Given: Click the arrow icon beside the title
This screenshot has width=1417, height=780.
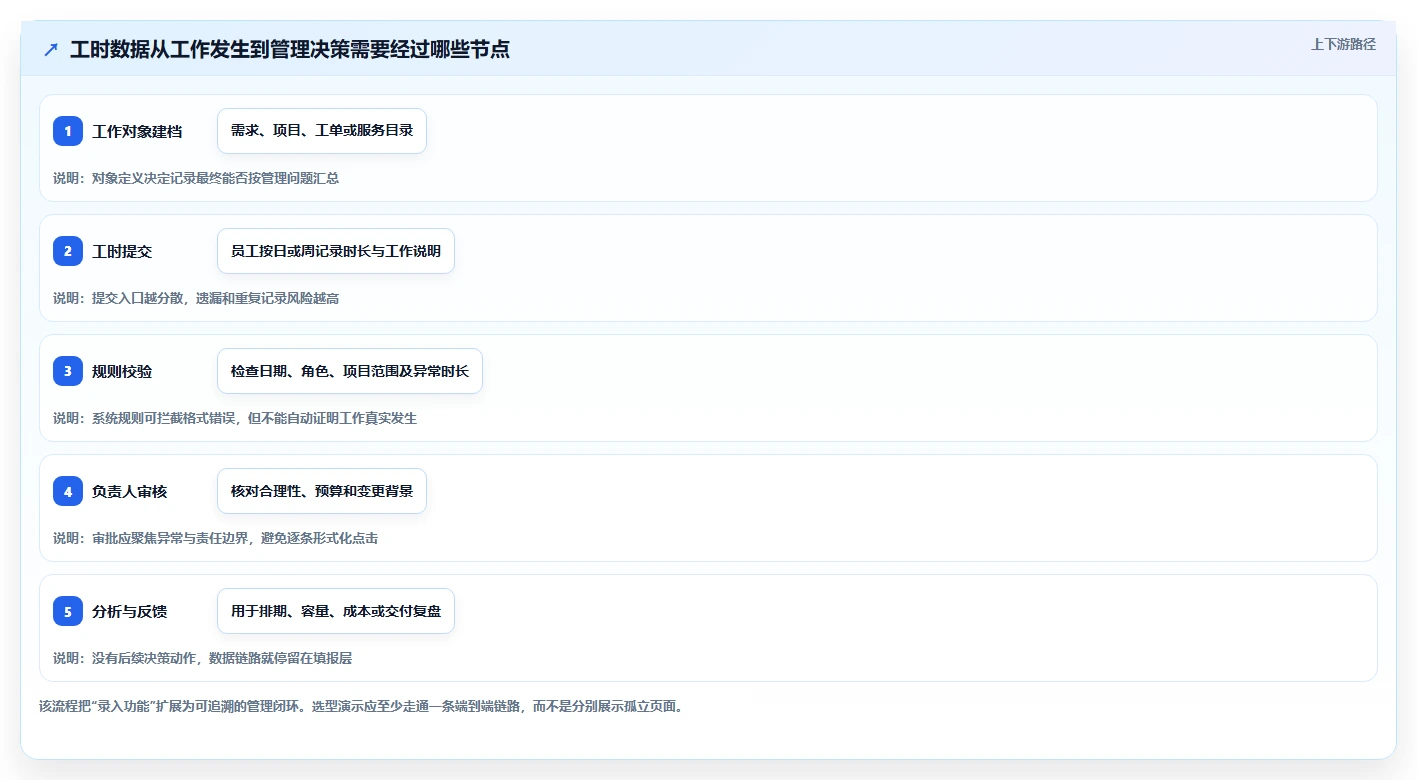Looking at the screenshot, I should coord(51,49).
